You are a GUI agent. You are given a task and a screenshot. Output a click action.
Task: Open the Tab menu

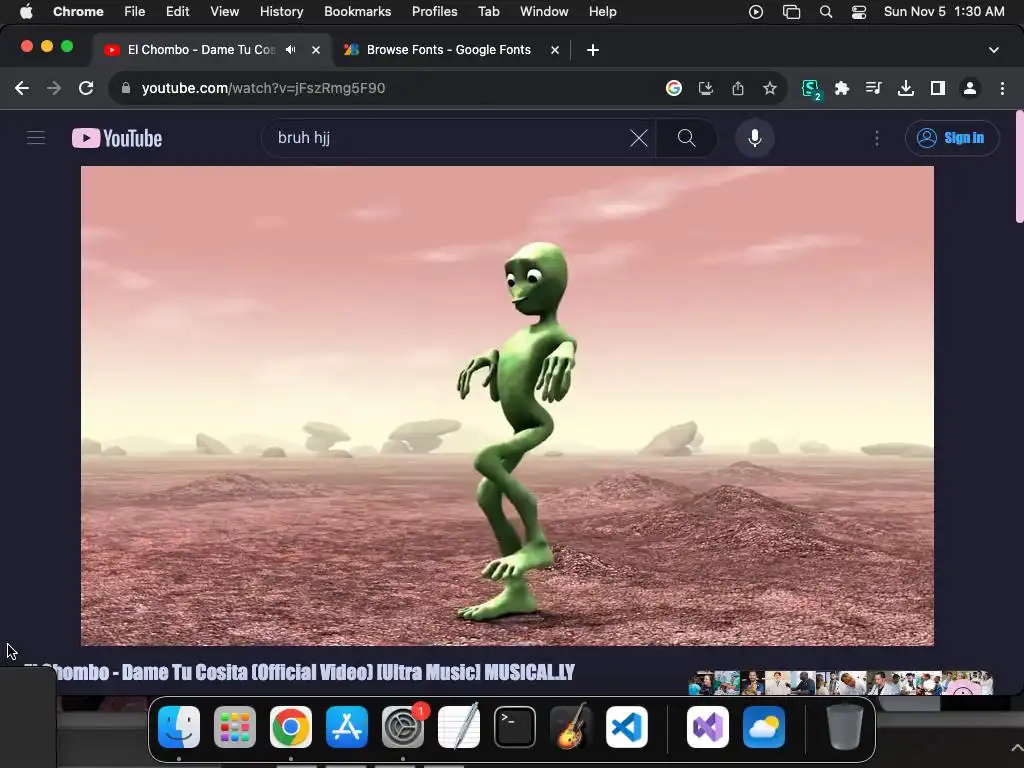(488, 11)
